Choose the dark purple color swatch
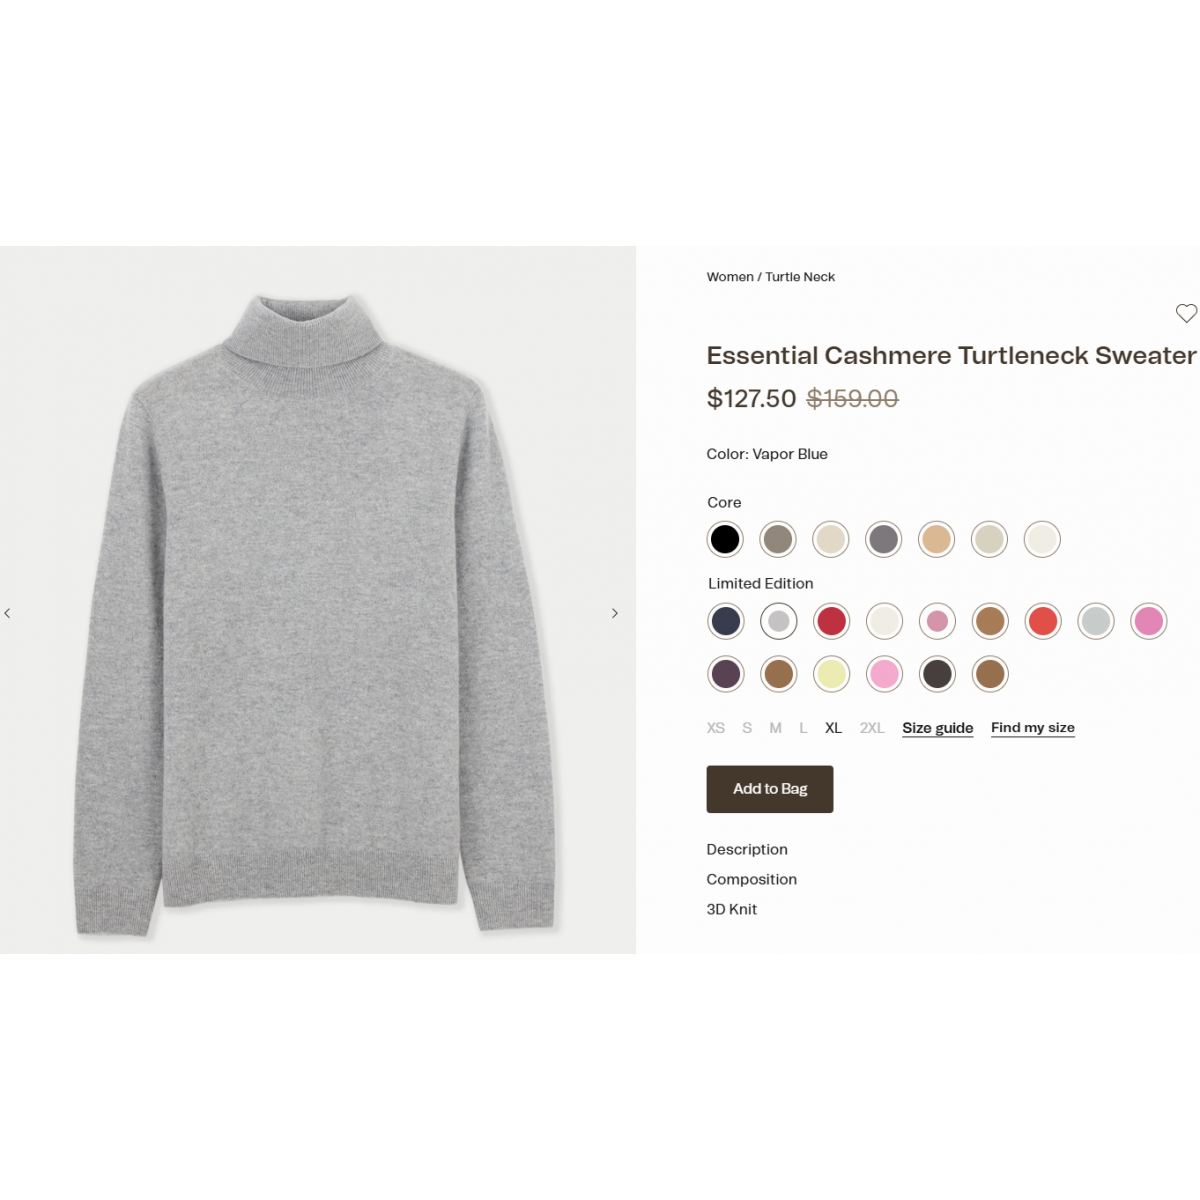 (726, 674)
